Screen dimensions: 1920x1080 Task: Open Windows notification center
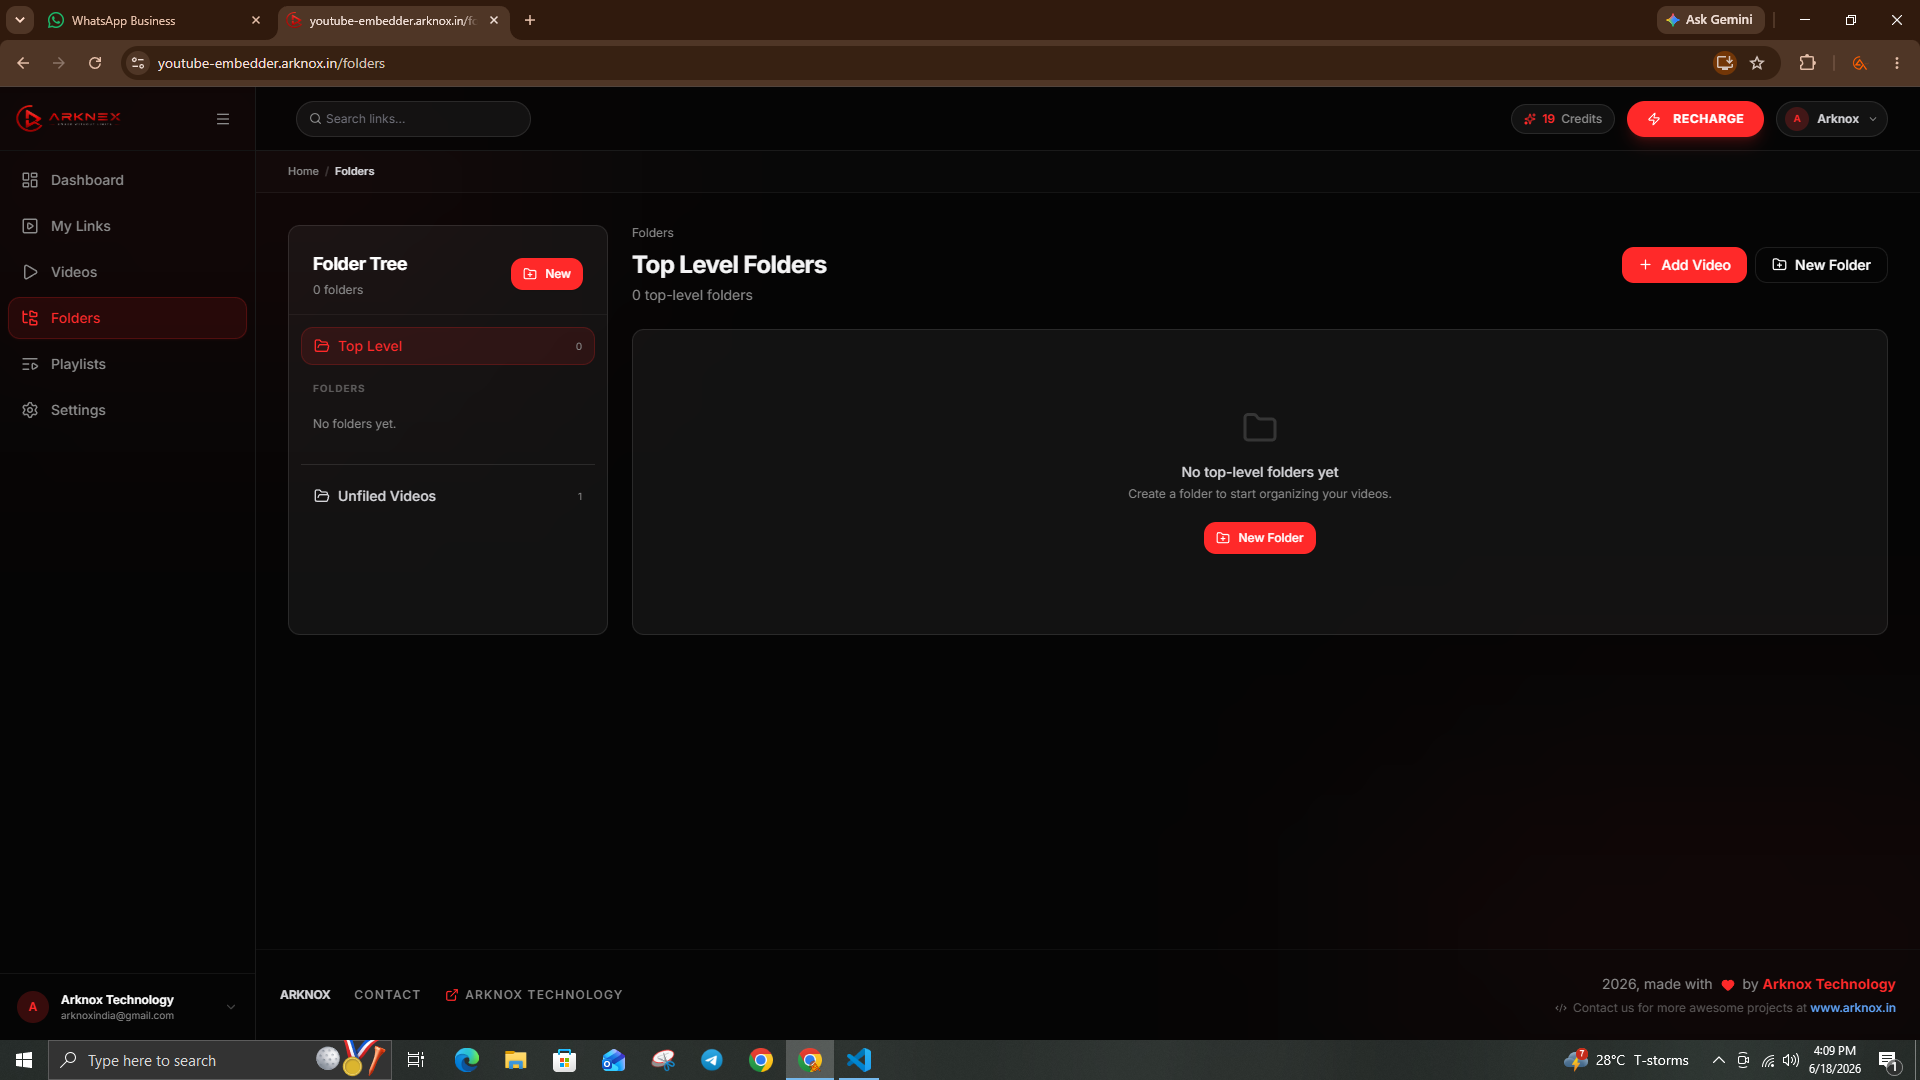coord(1888,1060)
